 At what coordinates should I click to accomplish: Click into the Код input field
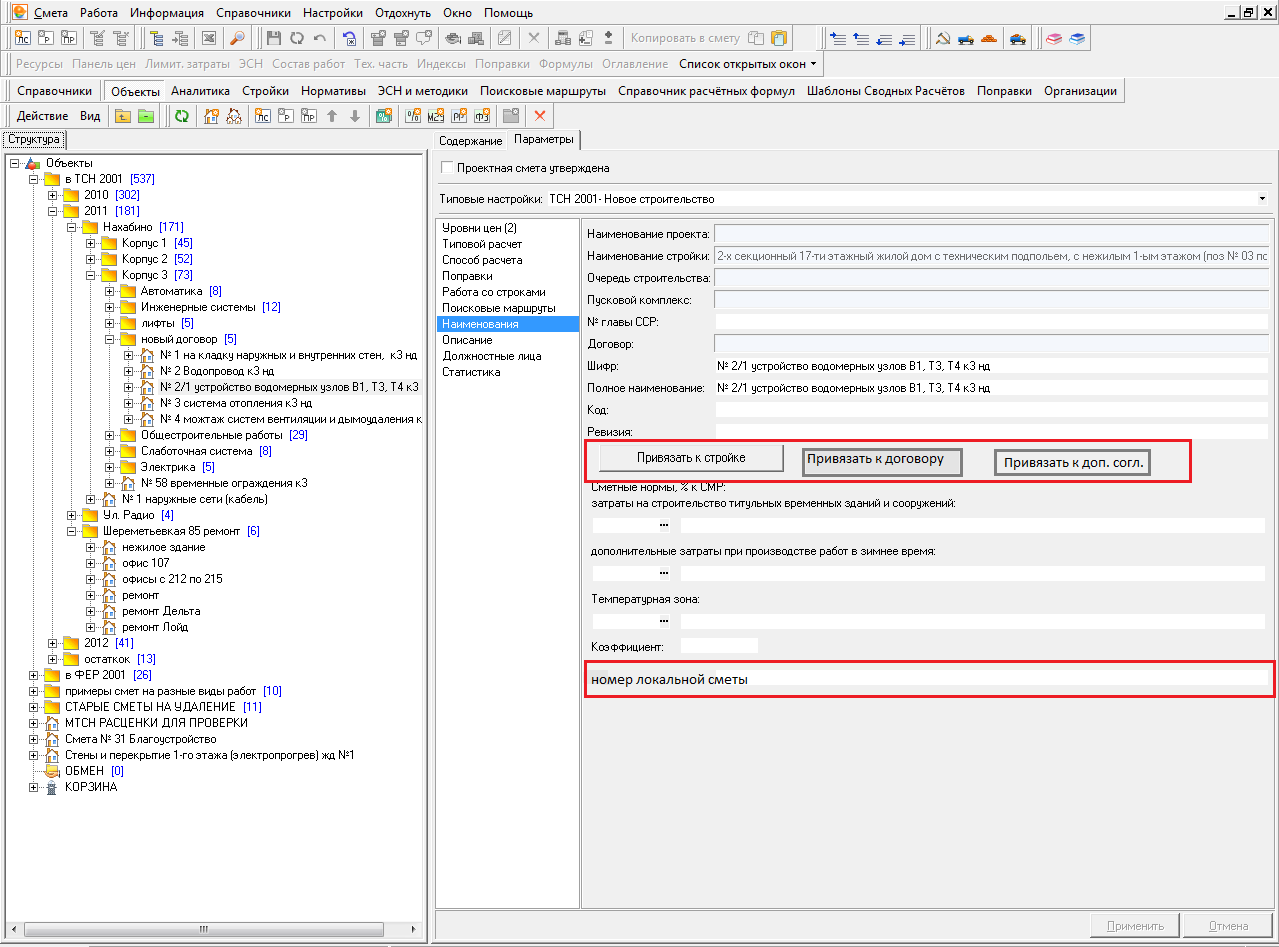tap(991, 409)
